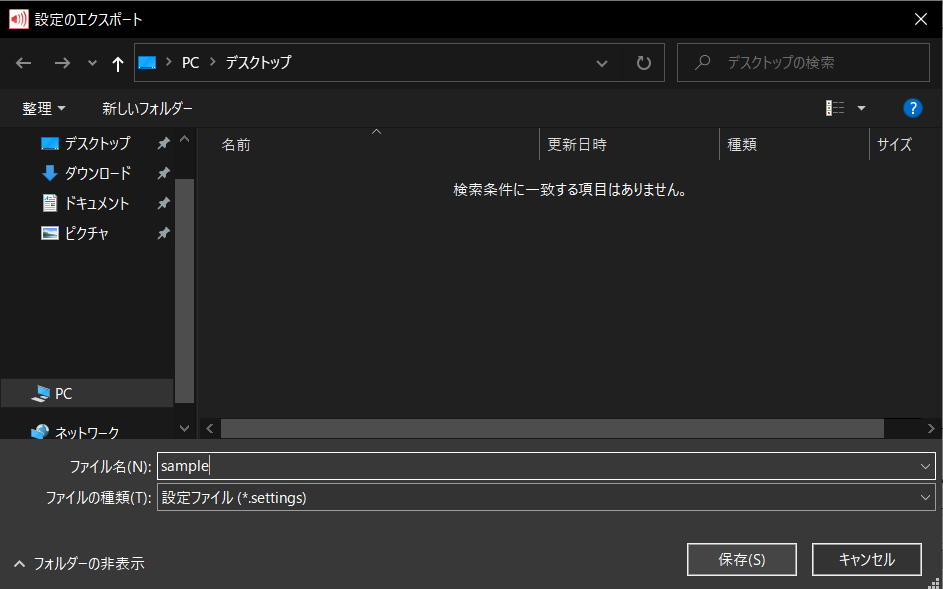Create a folder with 新しいフォルダー
Screen dimensions: 943x589
tap(147, 109)
